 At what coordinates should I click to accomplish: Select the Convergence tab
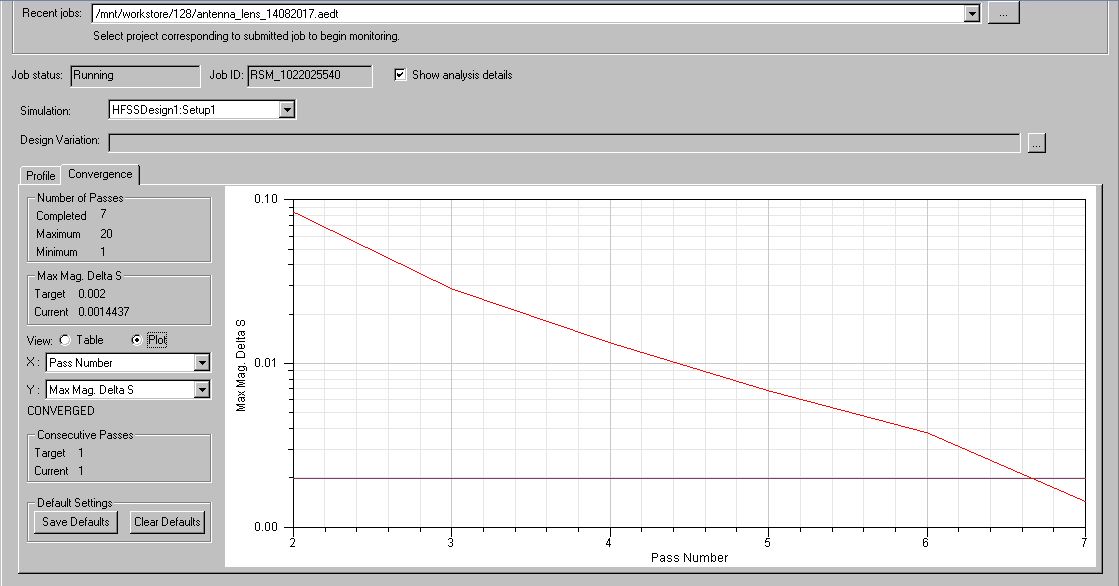(100, 174)
